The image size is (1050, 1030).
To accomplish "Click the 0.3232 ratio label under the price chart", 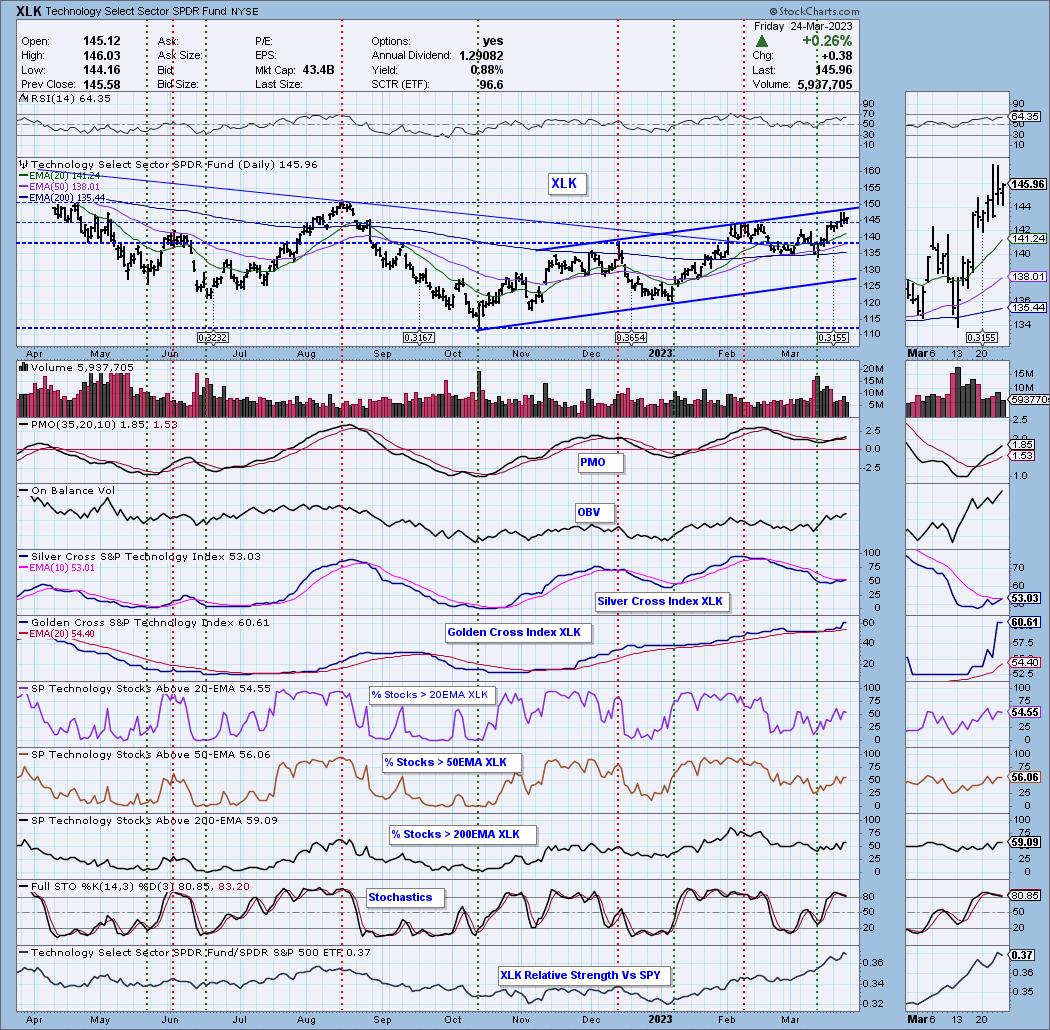I will (x=213, y=338).
